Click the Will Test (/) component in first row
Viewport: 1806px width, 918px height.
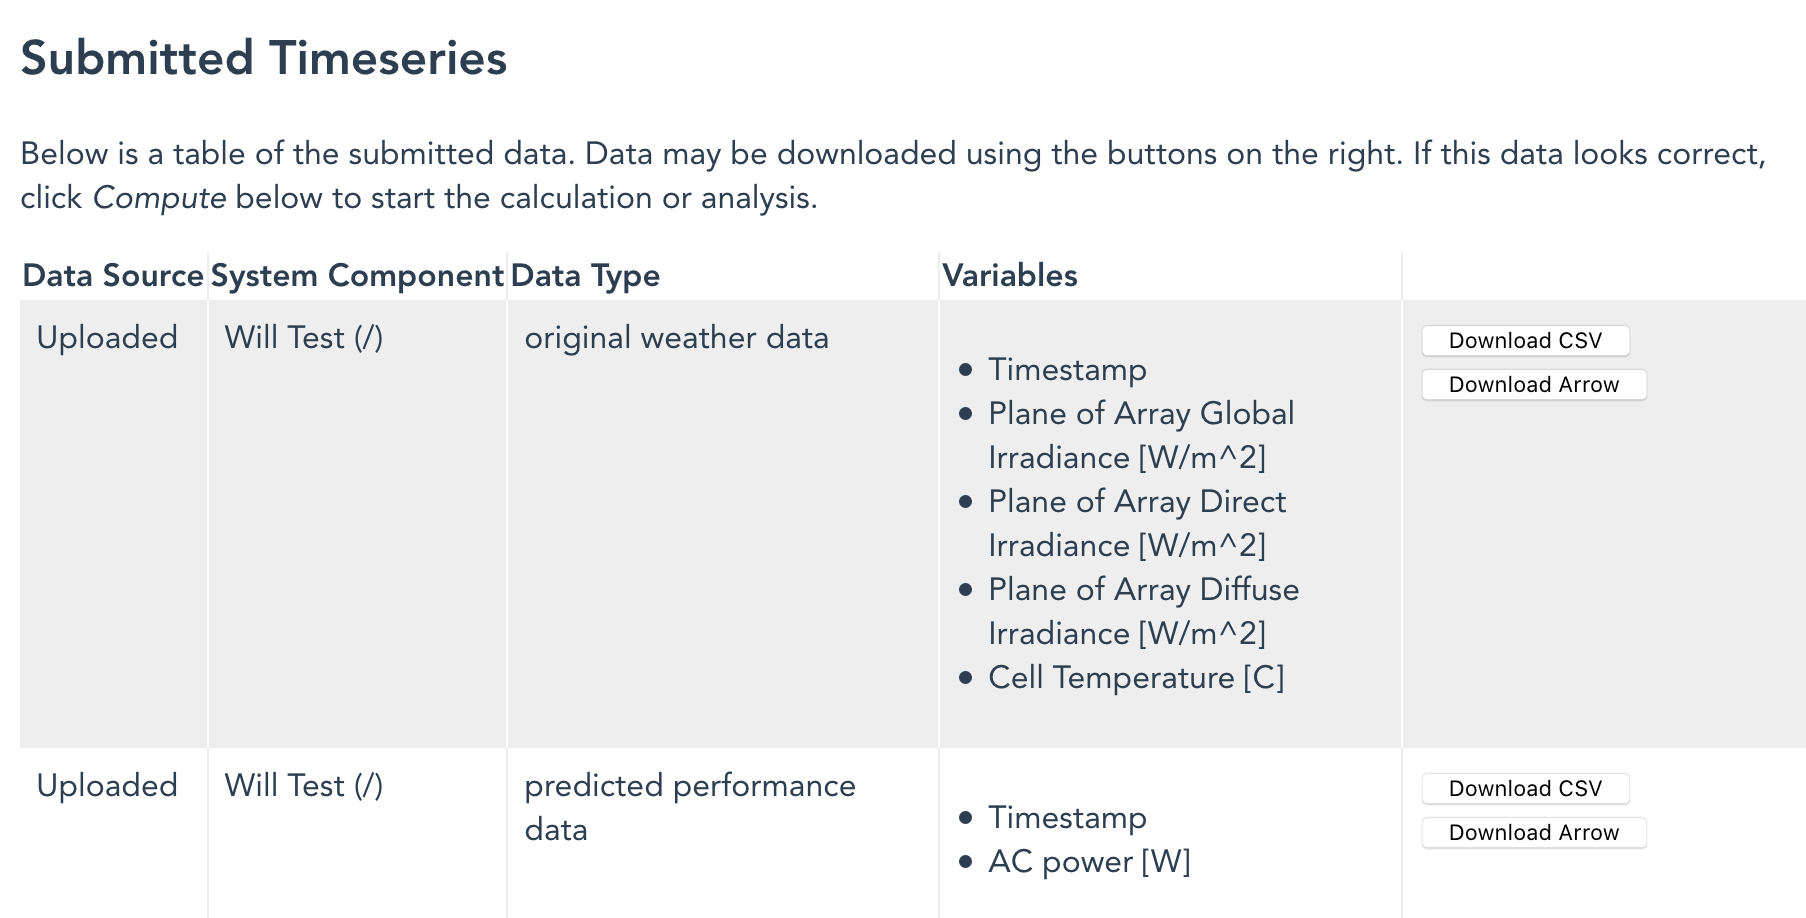[x=305, y=337]
